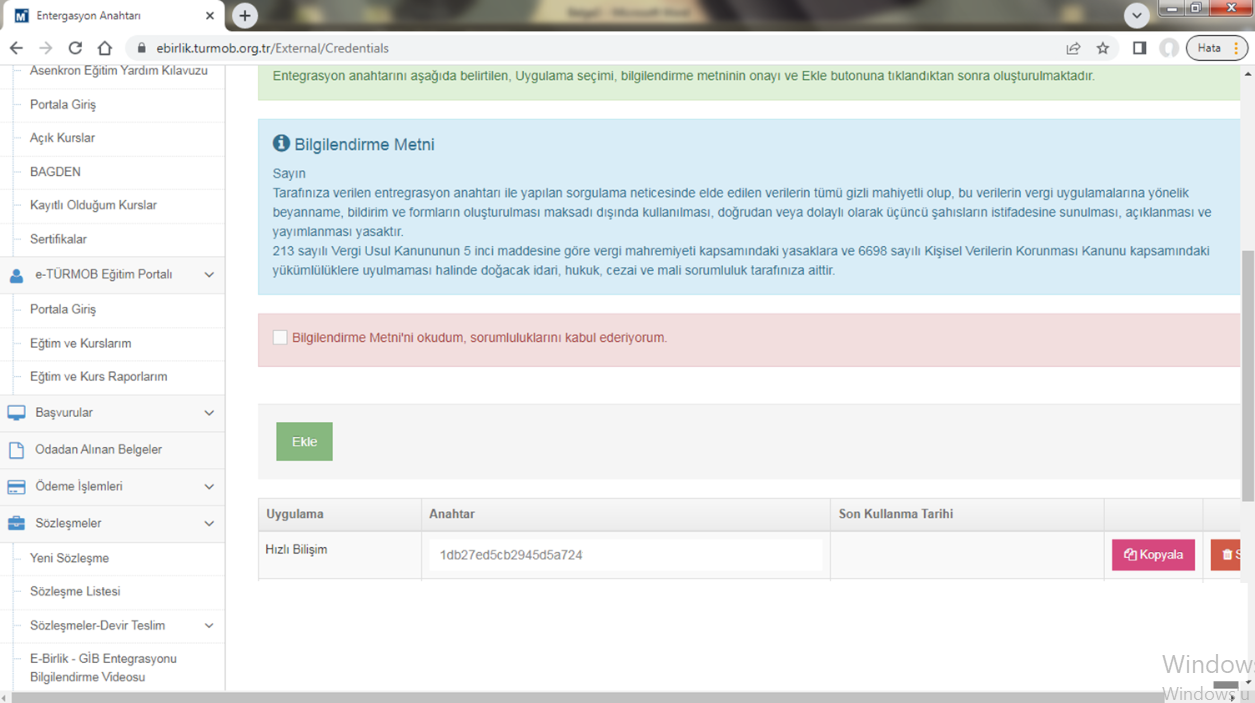Select Sözleşme Listesi in sidebar
Viewport: 1255px width, 703px height.
(75, 592)
